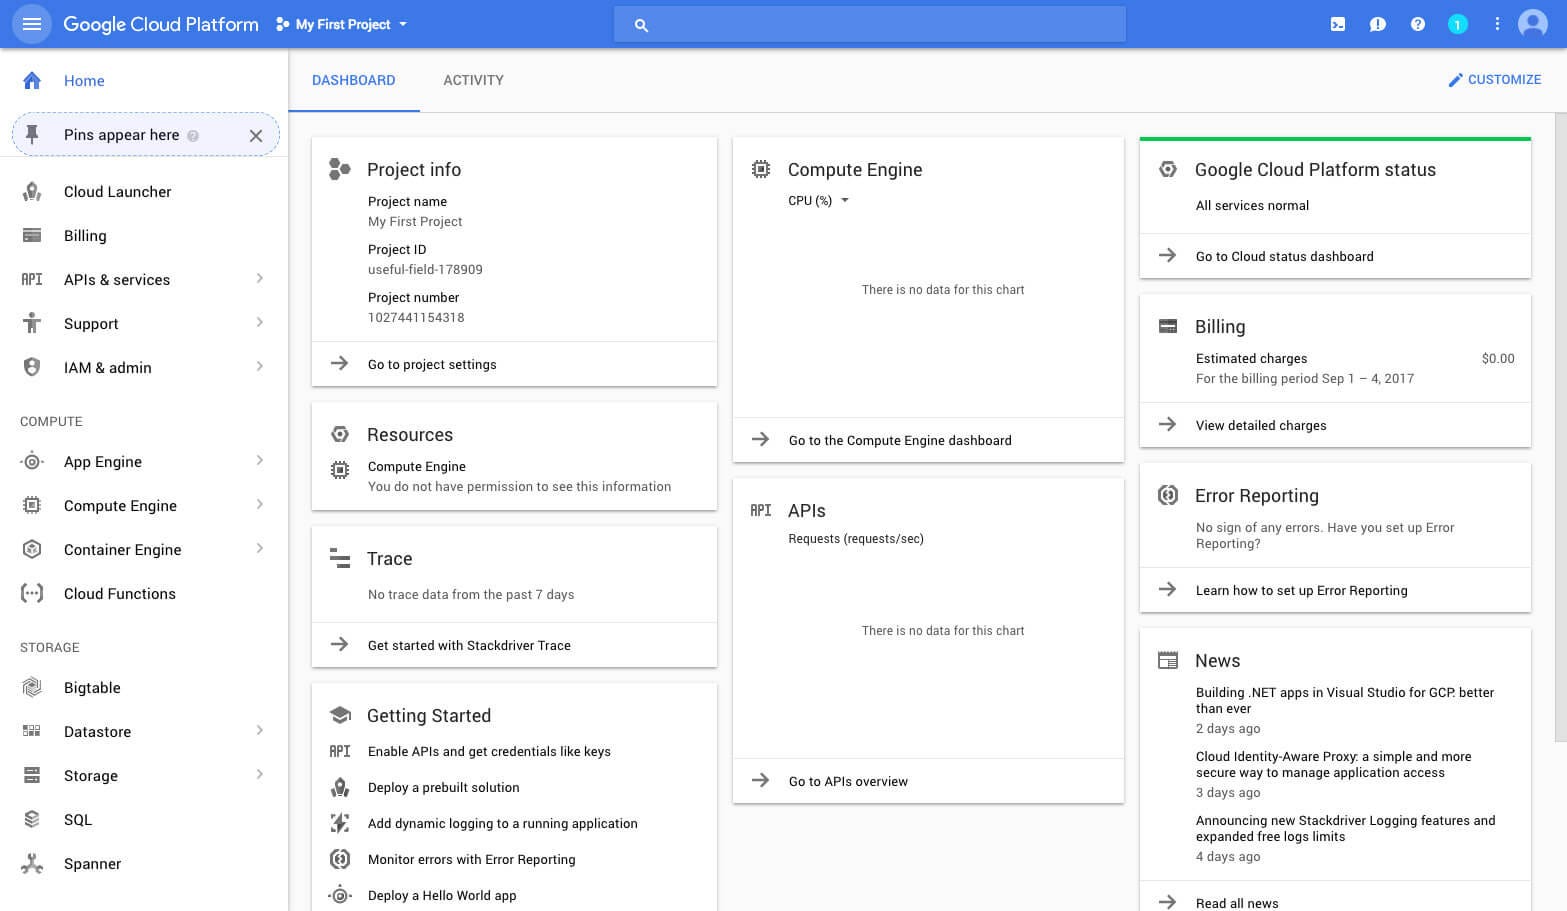Click Deploy a prebuilt solution
Viewport: 1567px width, 911px height.
coord(443,787)
